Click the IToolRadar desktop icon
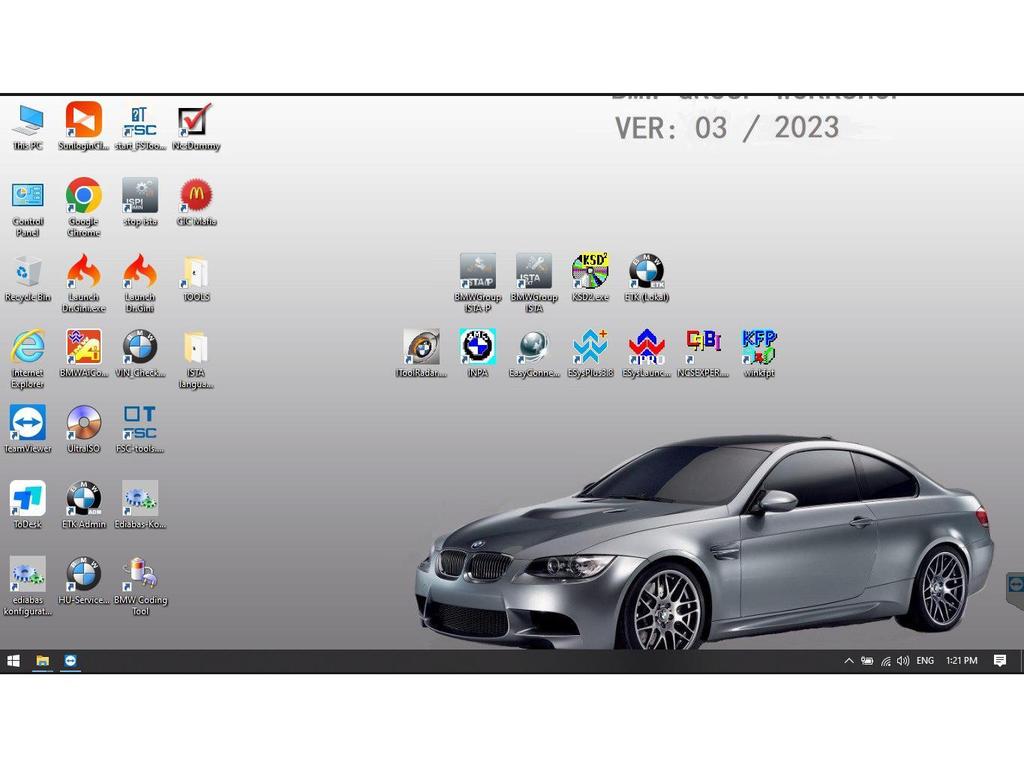The image size is (1024, 768). pos(421,347)
